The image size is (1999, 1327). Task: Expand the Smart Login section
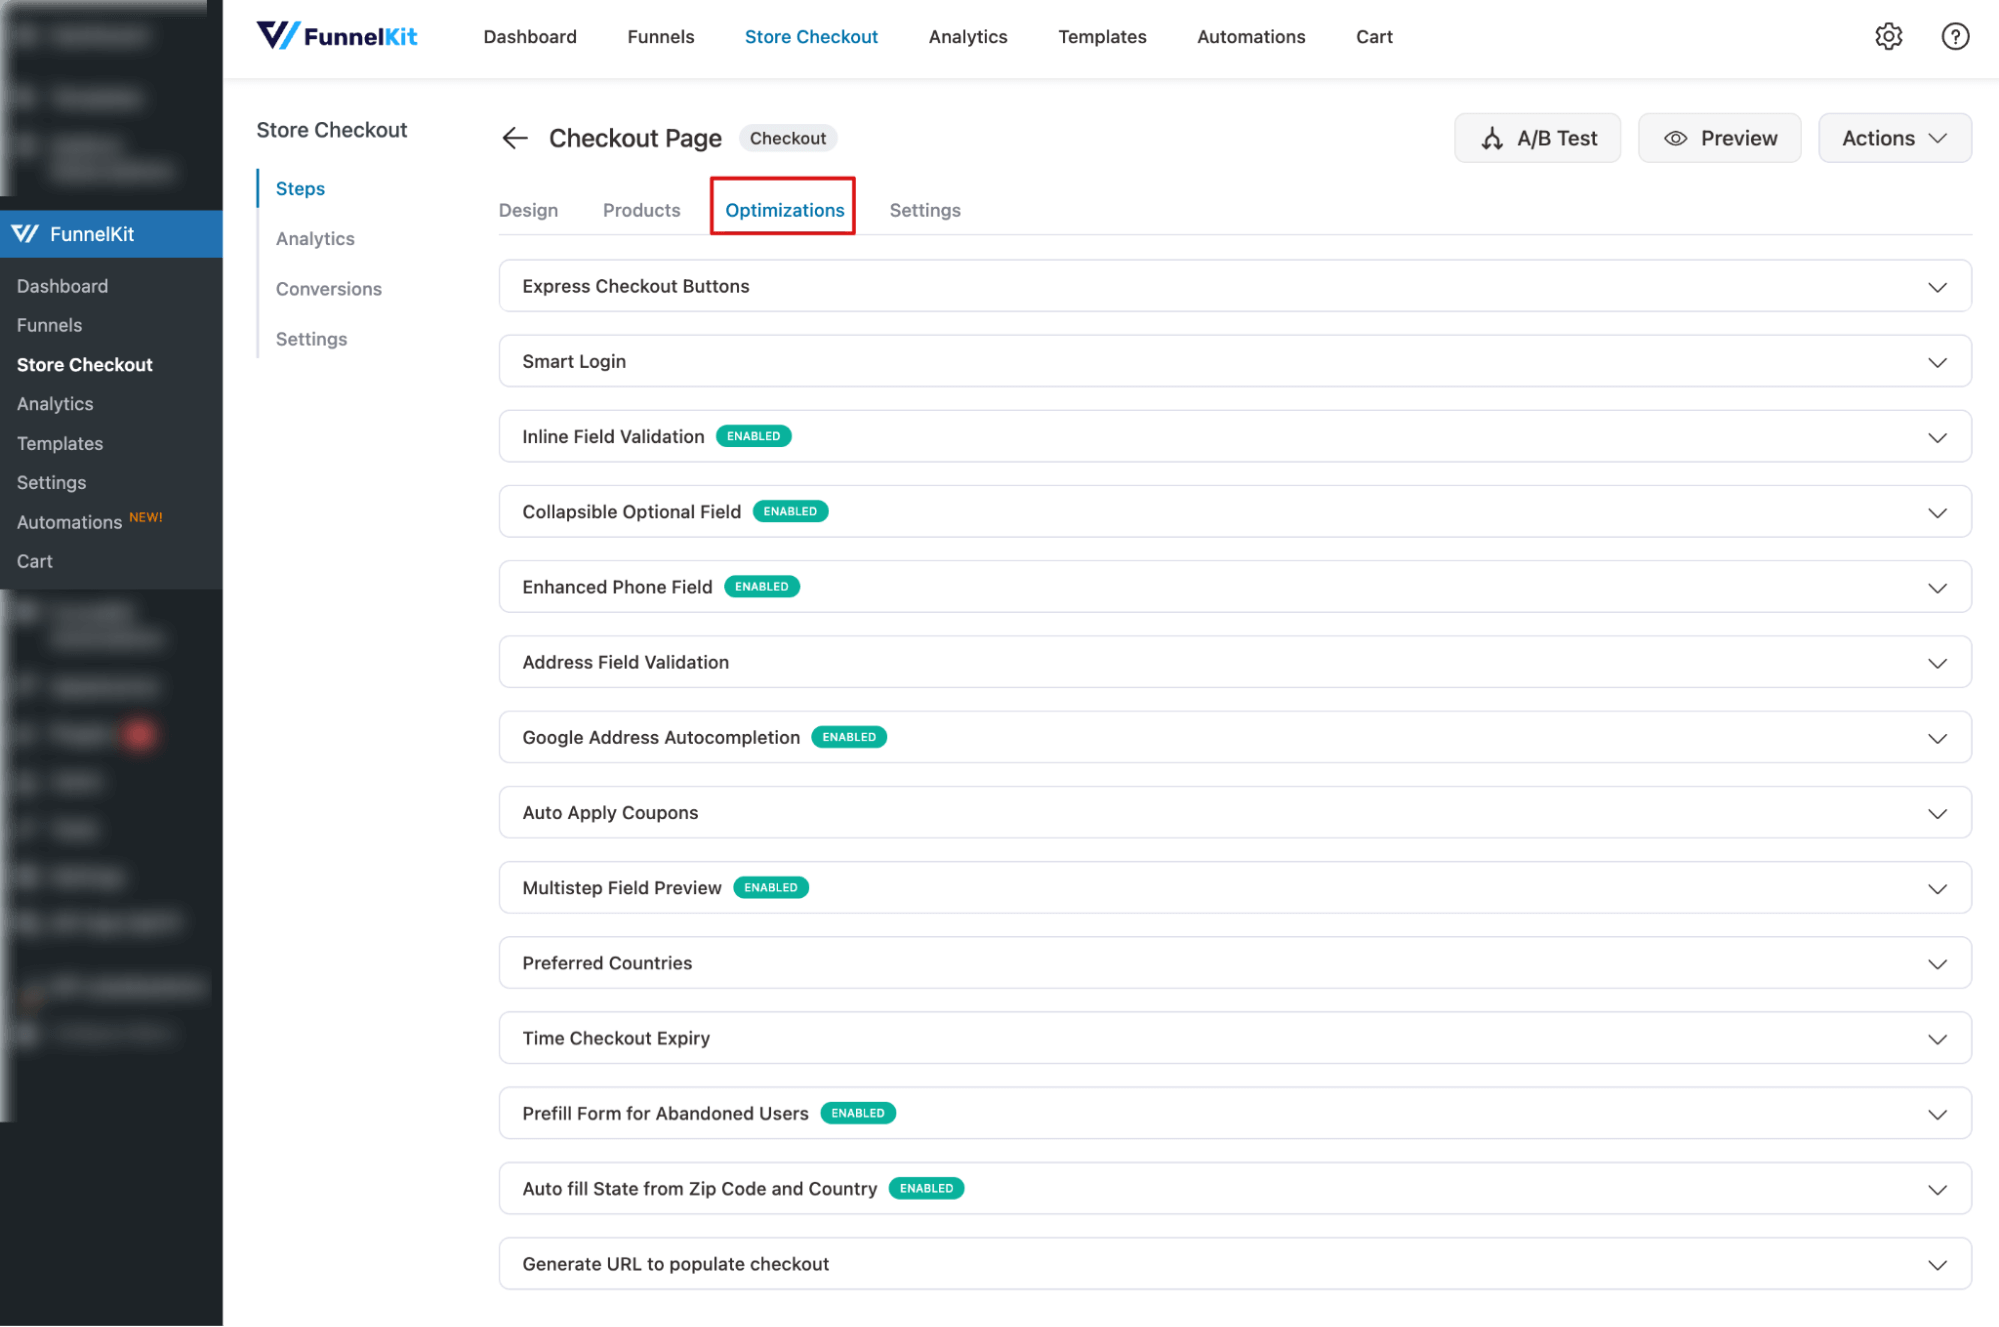pos(1937,361)
